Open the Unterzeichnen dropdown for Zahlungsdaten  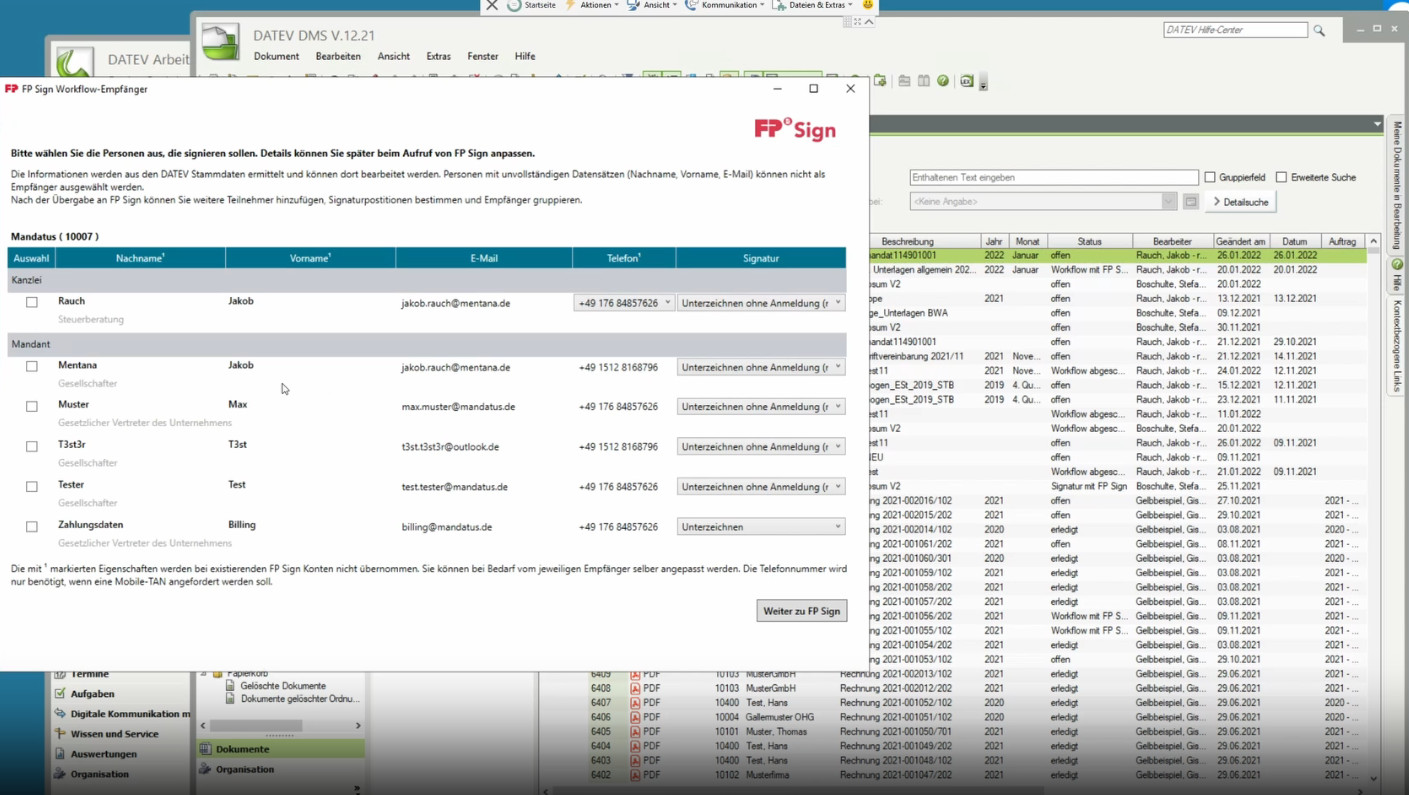(761, 526)
